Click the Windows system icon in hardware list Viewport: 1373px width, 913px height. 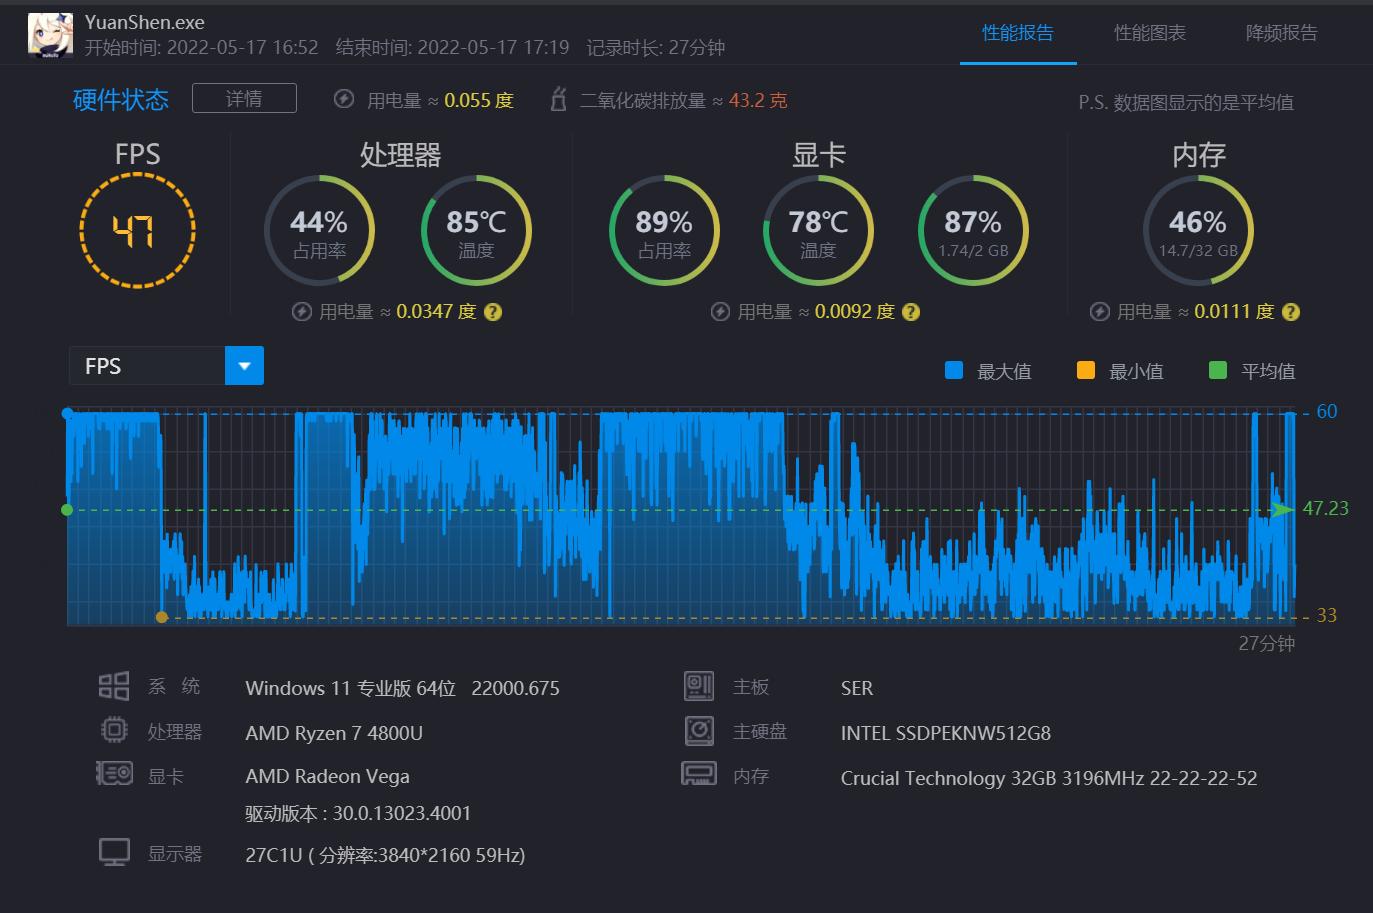click(114, 686)
